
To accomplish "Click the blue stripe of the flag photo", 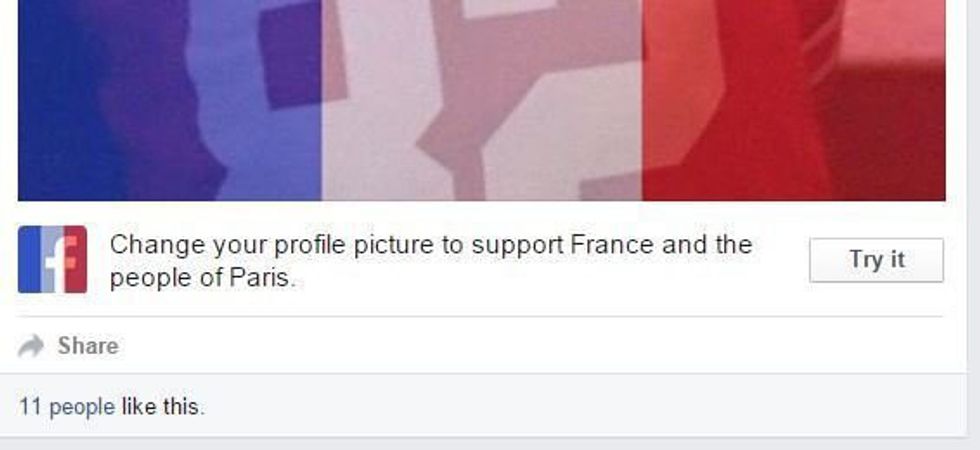I will tap(169, 100).
